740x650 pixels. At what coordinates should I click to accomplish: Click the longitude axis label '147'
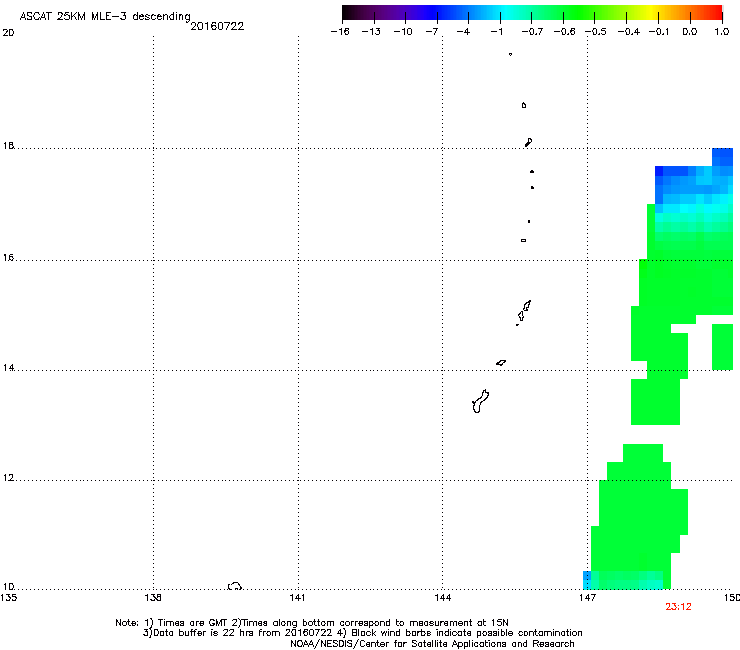point(587,598)
